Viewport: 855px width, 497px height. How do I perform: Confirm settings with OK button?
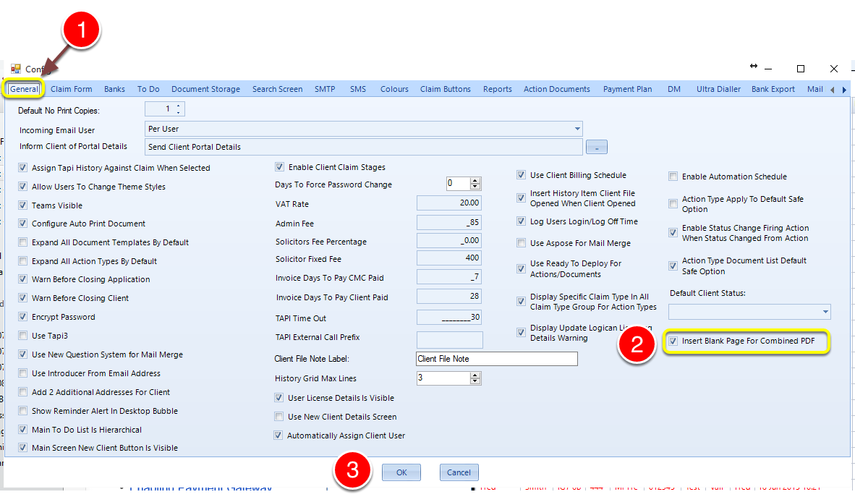pos(401,472)
